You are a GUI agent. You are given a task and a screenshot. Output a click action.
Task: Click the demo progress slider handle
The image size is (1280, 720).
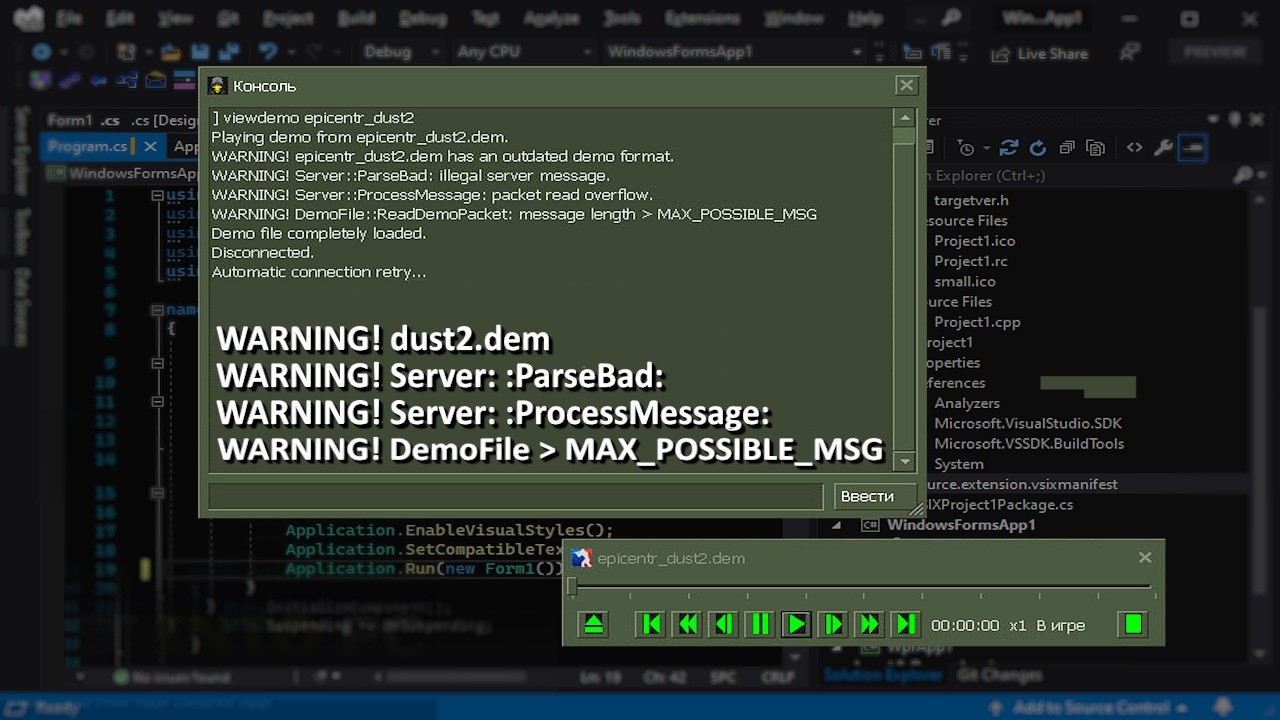pyautogui.click(x=572, y=587)
